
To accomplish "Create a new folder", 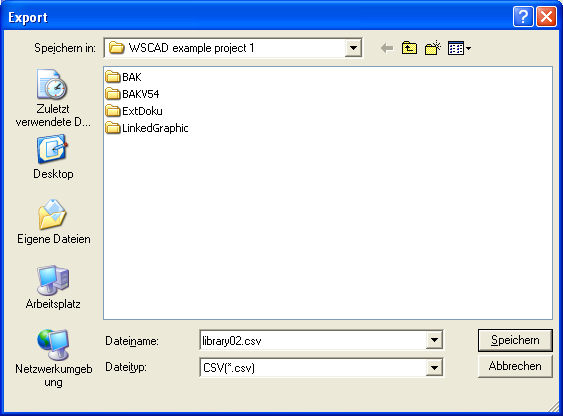I will click(432, 48).
